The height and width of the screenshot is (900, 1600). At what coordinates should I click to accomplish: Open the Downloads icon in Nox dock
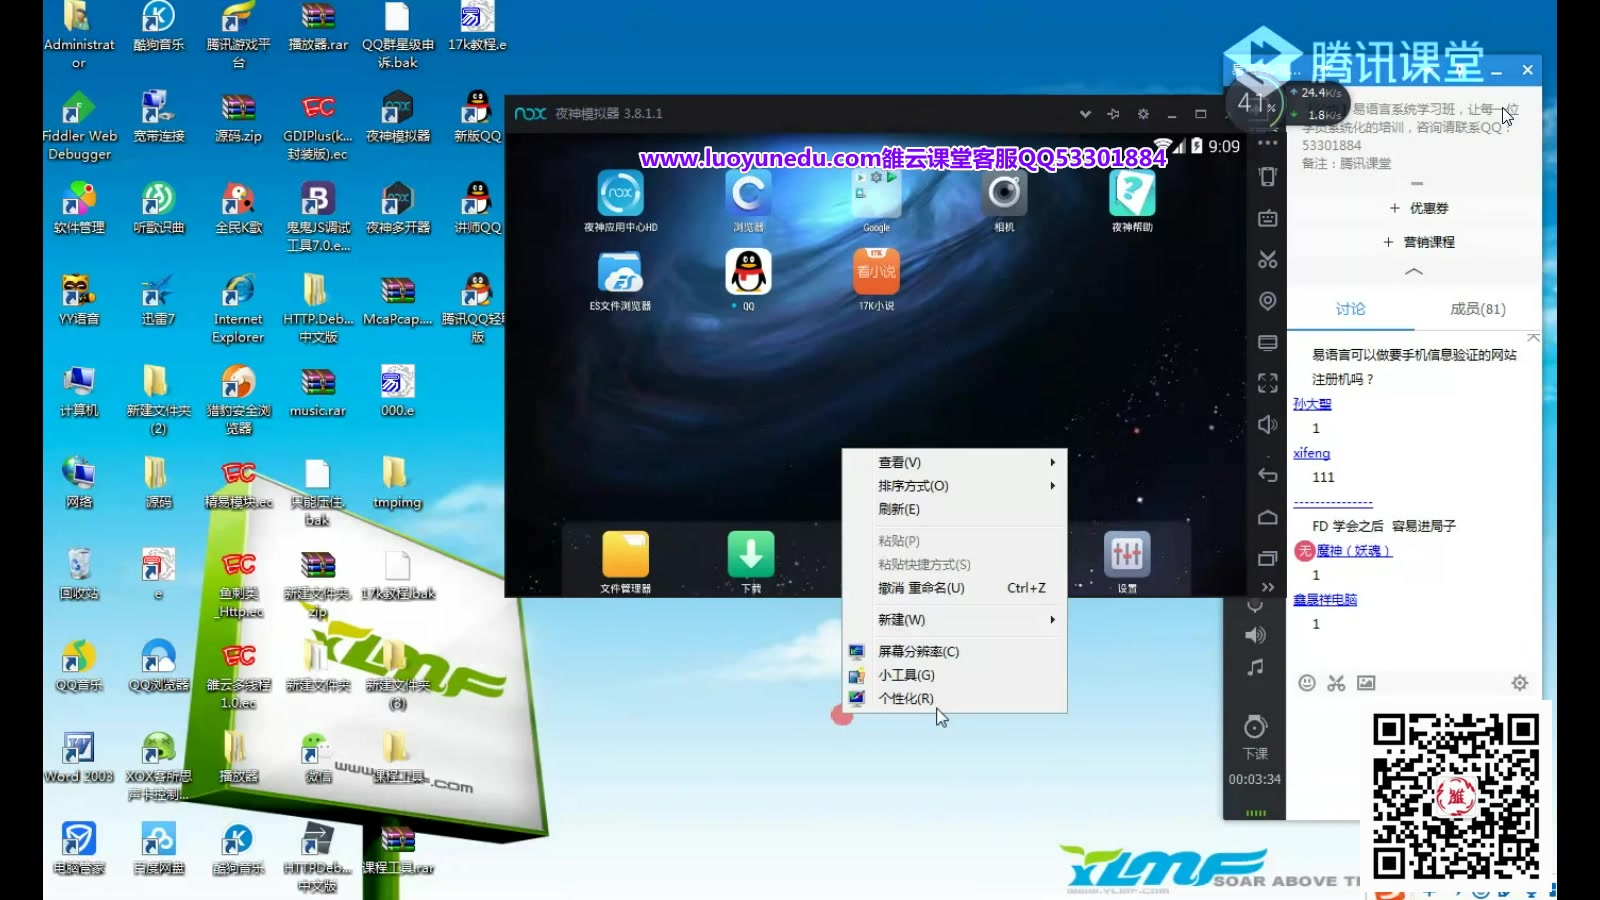pyautogui.click(x=751, y=554)
